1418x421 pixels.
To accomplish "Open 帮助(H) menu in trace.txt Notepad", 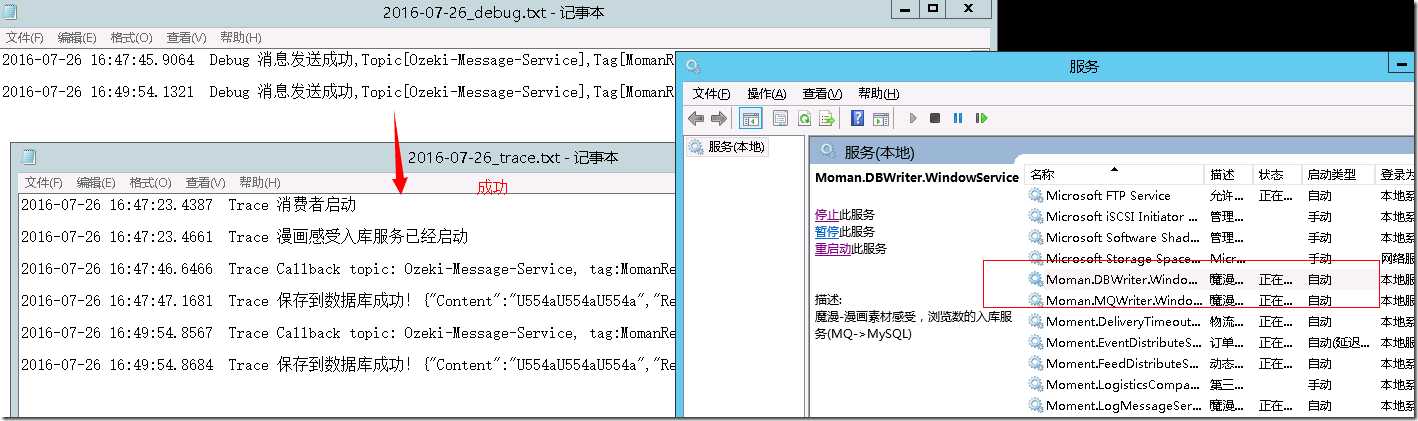I will (260, 183).
